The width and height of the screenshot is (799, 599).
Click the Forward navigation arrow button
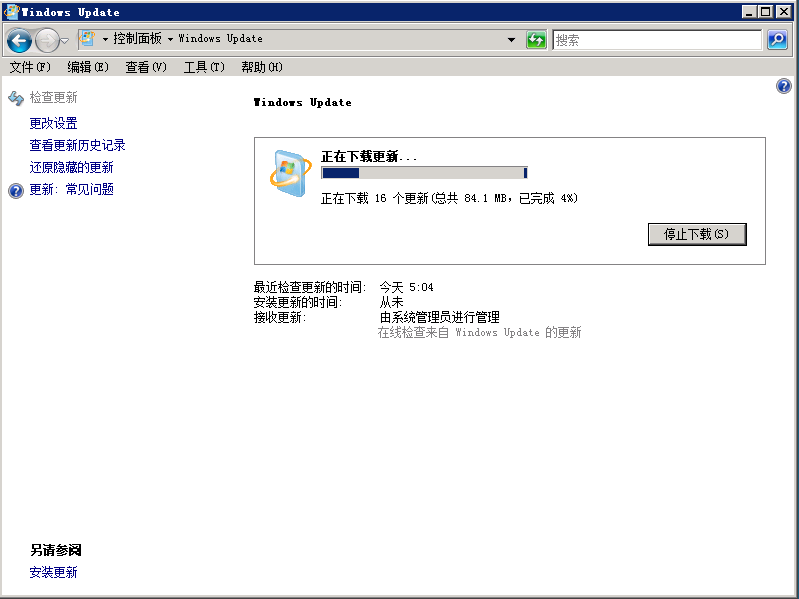click(46, 40)
